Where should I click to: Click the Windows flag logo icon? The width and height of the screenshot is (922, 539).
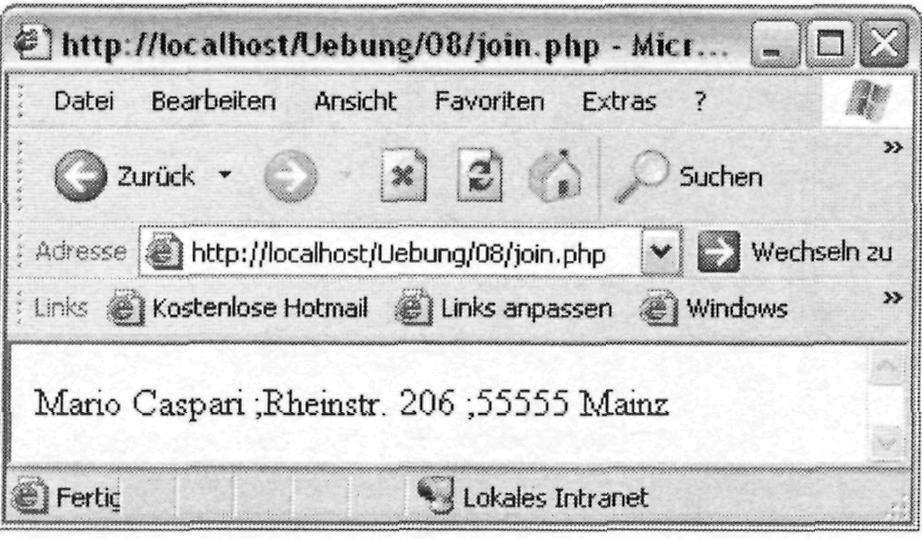pyautogui.click(x=868, y=99)
